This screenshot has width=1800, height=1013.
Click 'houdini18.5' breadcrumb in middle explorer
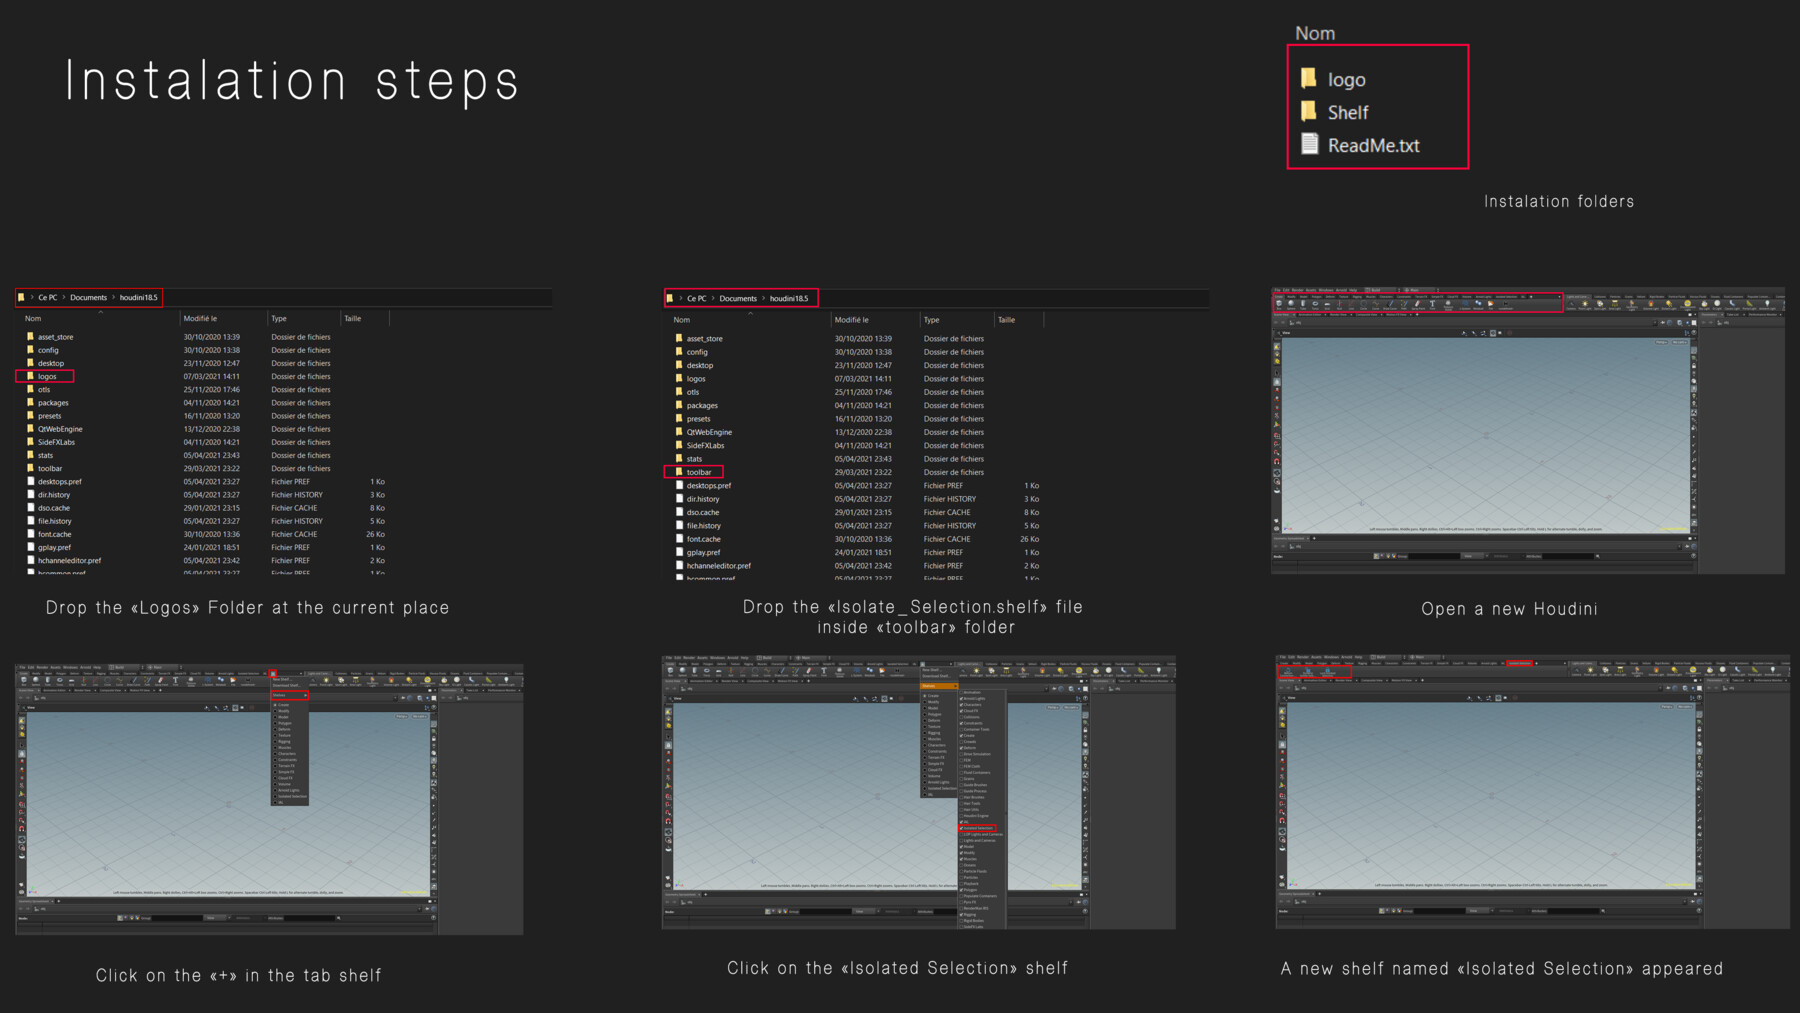tap(789, 298)
